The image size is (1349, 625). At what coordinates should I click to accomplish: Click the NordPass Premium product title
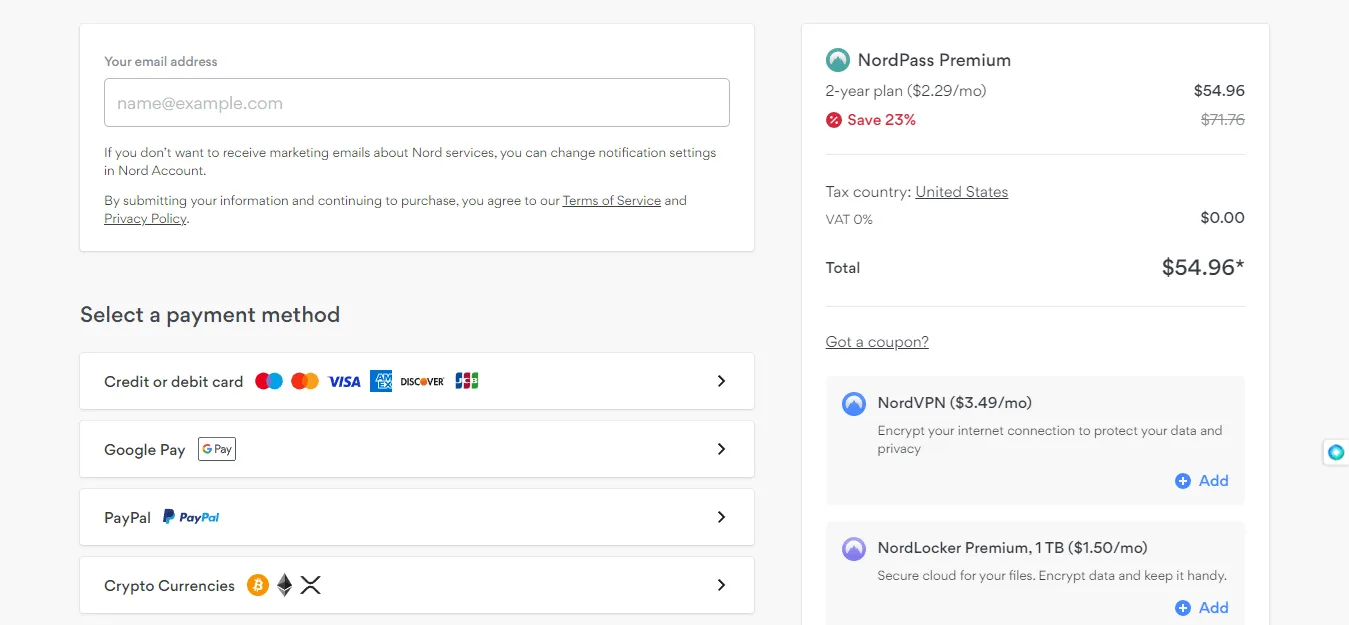[x=934, y=60]
